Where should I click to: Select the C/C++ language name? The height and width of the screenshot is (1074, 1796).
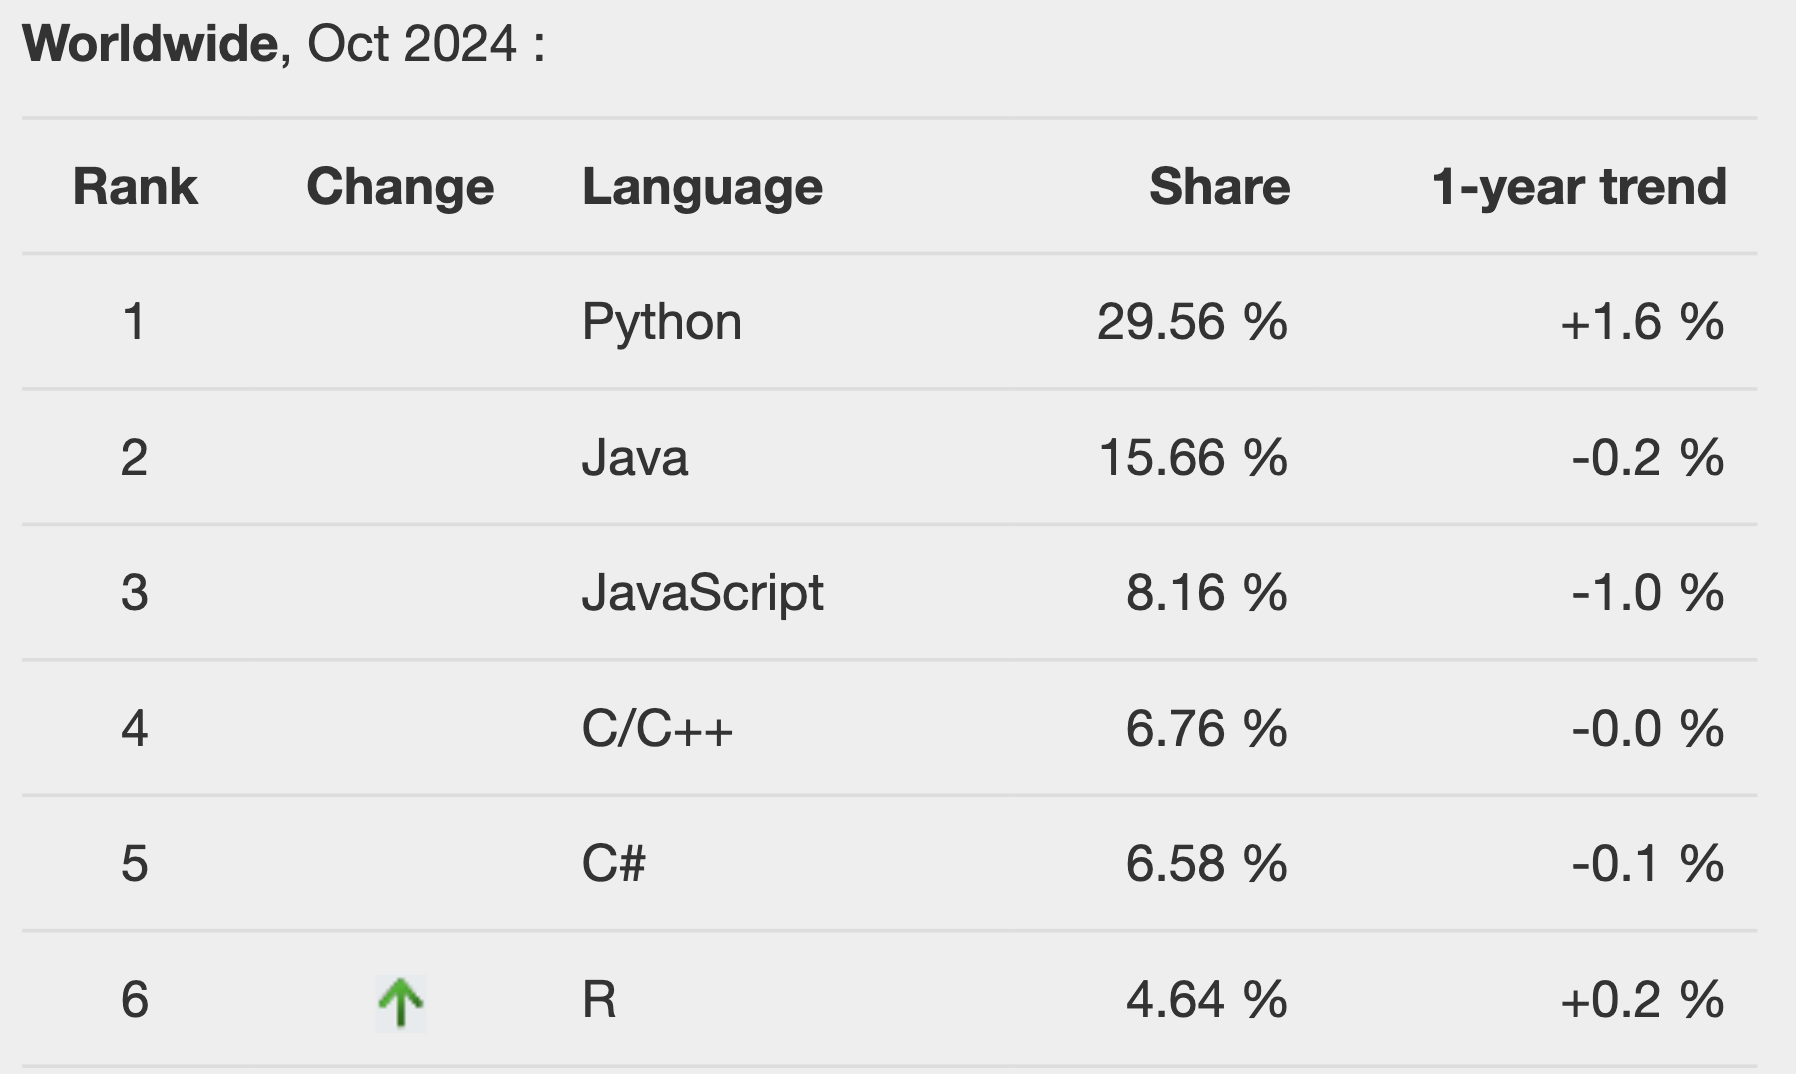657,729
